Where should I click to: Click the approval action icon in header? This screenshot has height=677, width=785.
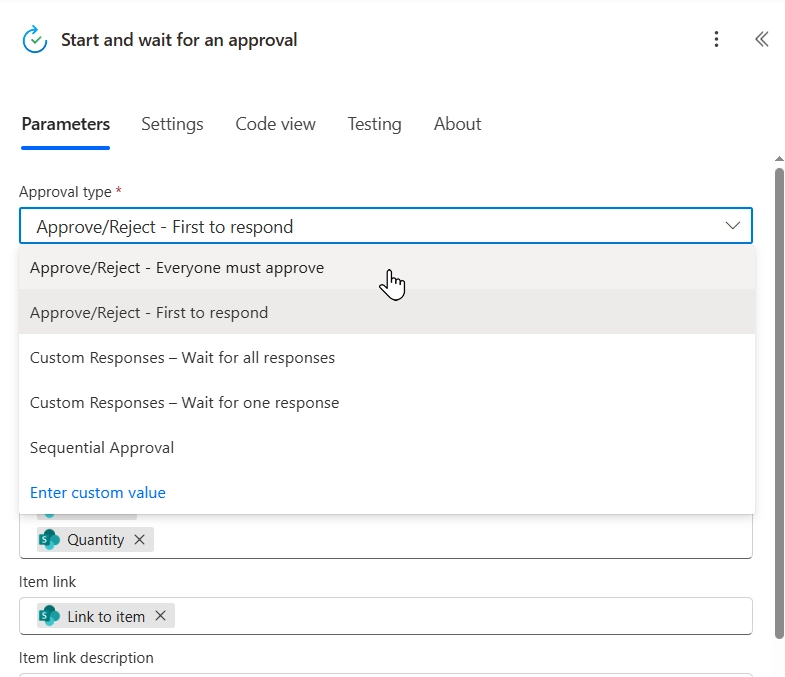coord(35,40)
